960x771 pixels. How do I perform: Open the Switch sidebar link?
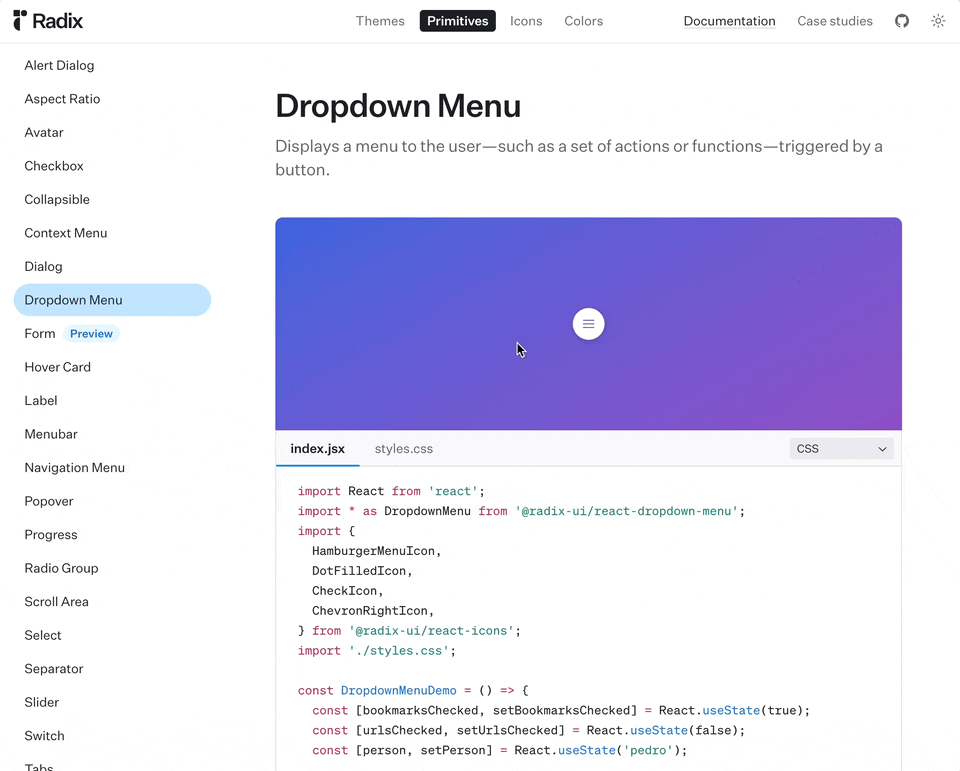(44, 736)
